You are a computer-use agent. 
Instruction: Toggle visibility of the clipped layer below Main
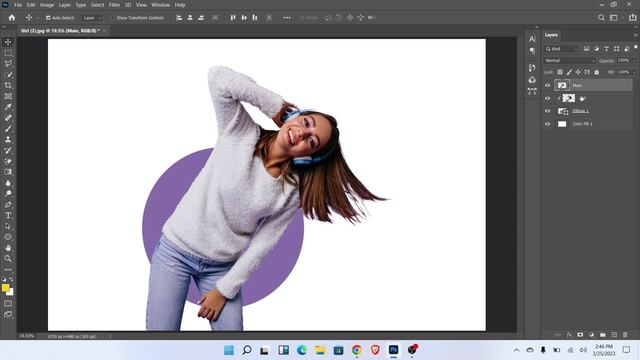point(548,98)
